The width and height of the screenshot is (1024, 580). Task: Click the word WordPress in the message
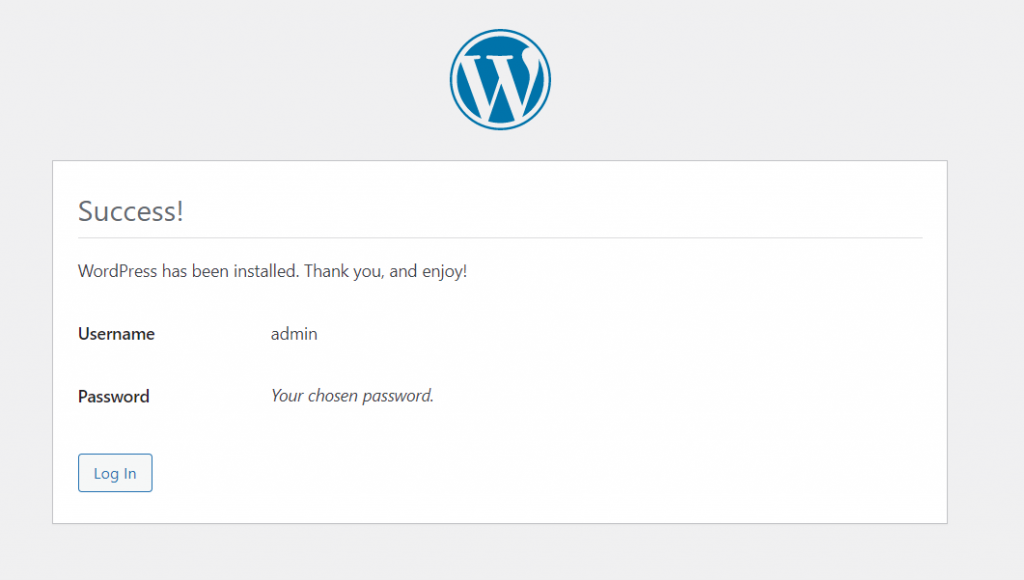click(x=118, y=271)
